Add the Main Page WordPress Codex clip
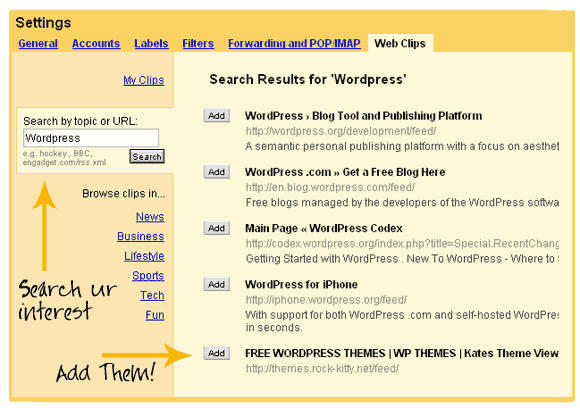580x408 pixels. click(217, 228)
